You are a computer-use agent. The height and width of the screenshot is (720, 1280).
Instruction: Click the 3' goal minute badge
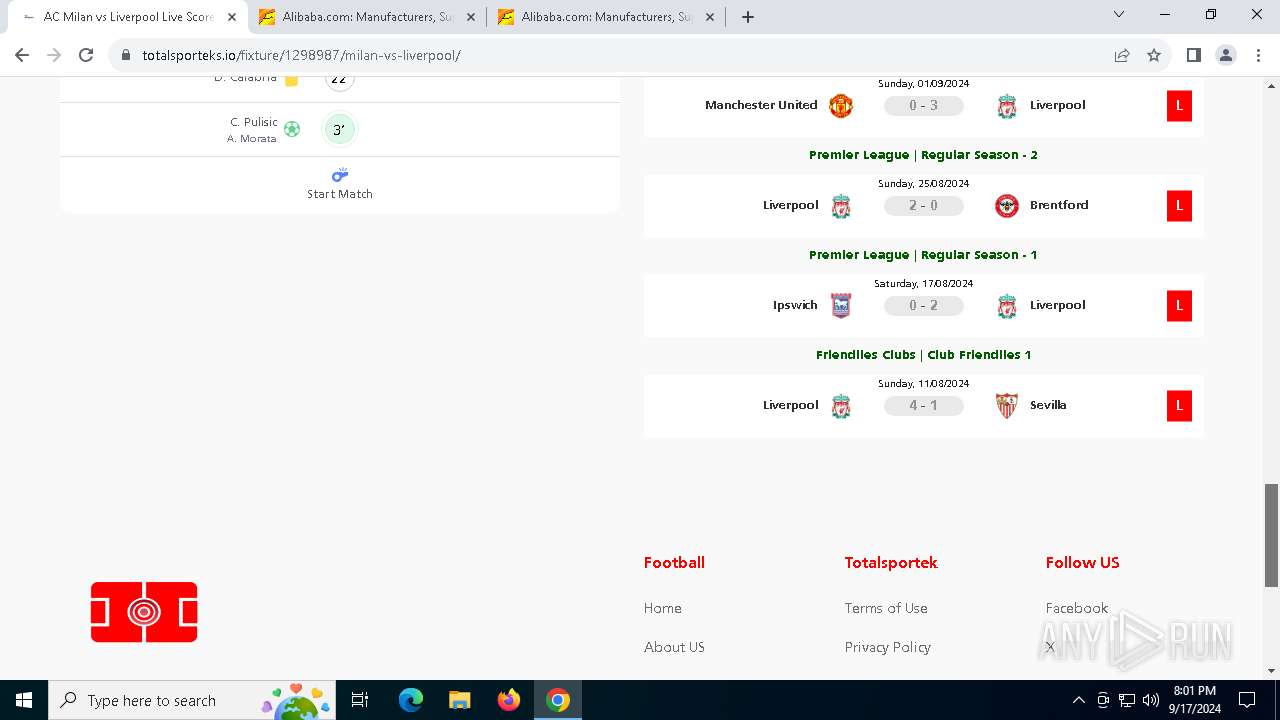pos(339,129)
